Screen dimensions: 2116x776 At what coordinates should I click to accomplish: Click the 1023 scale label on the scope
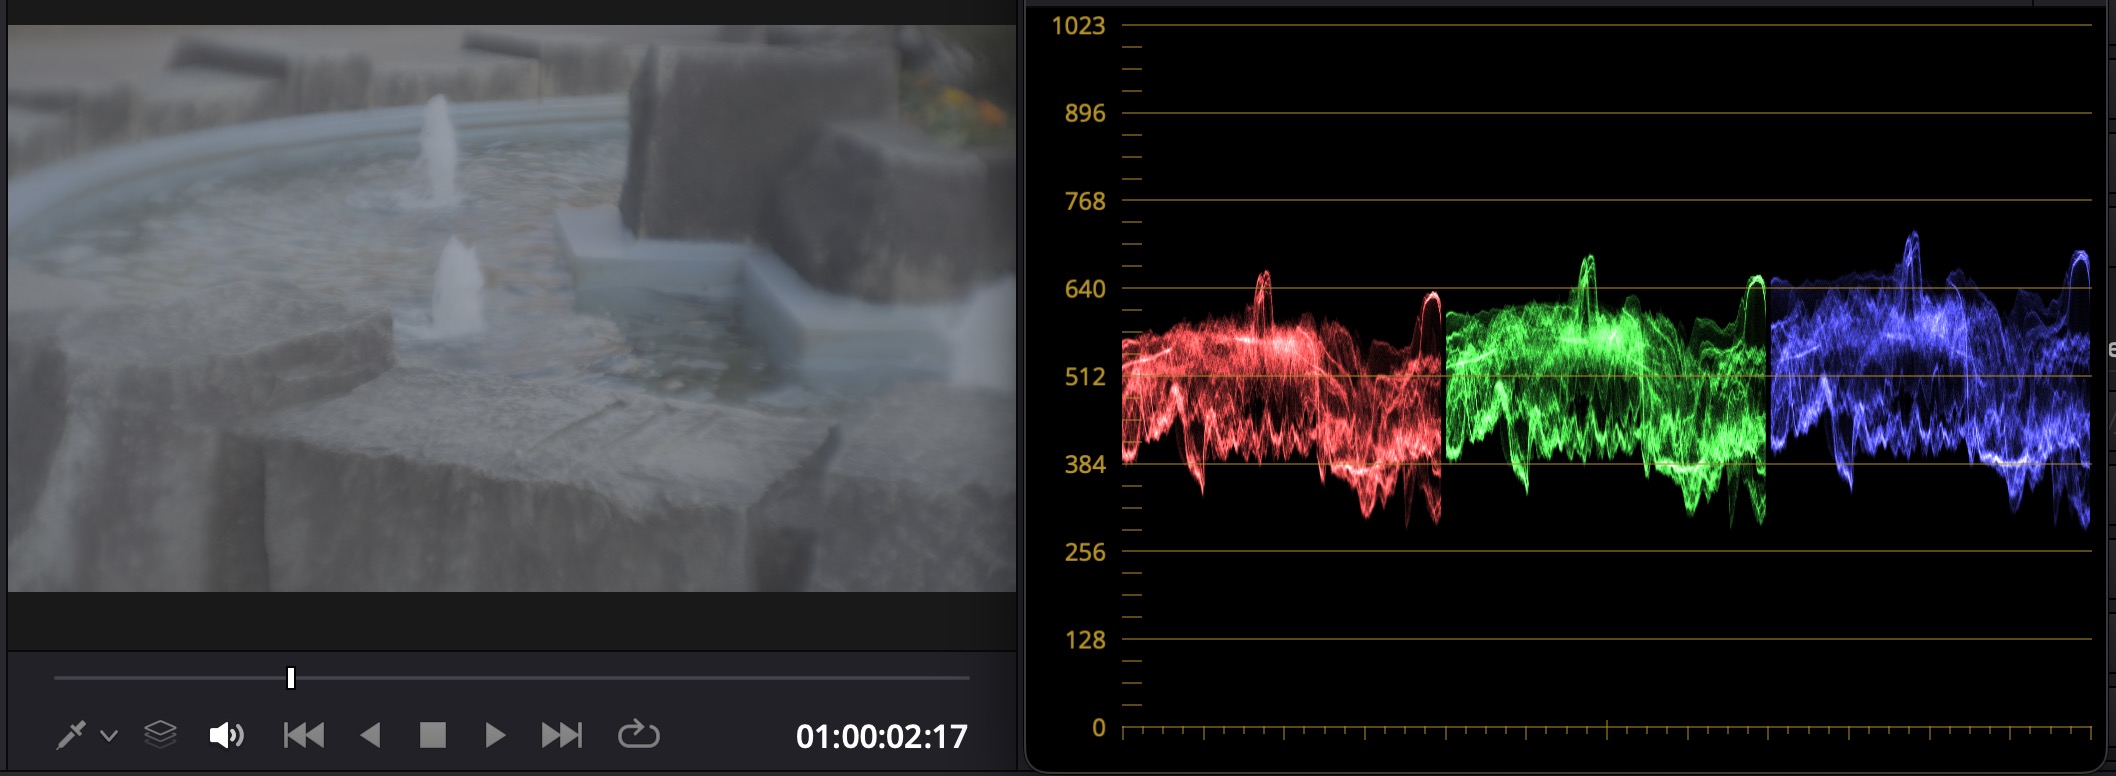point(1078,26)
